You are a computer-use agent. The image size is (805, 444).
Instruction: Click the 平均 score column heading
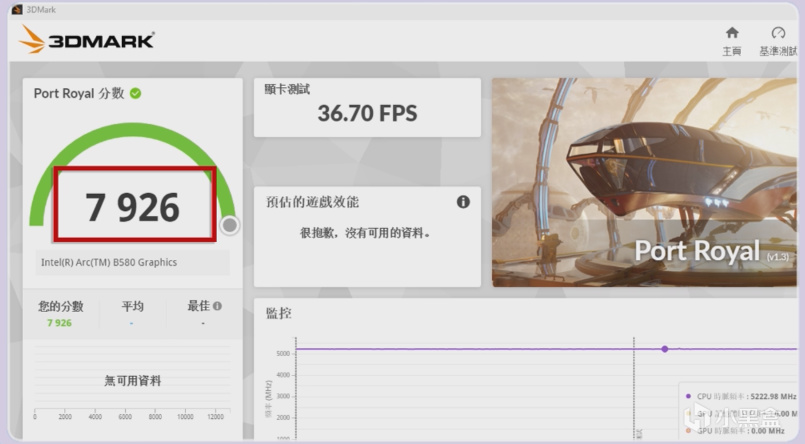[x=132, y=306]
